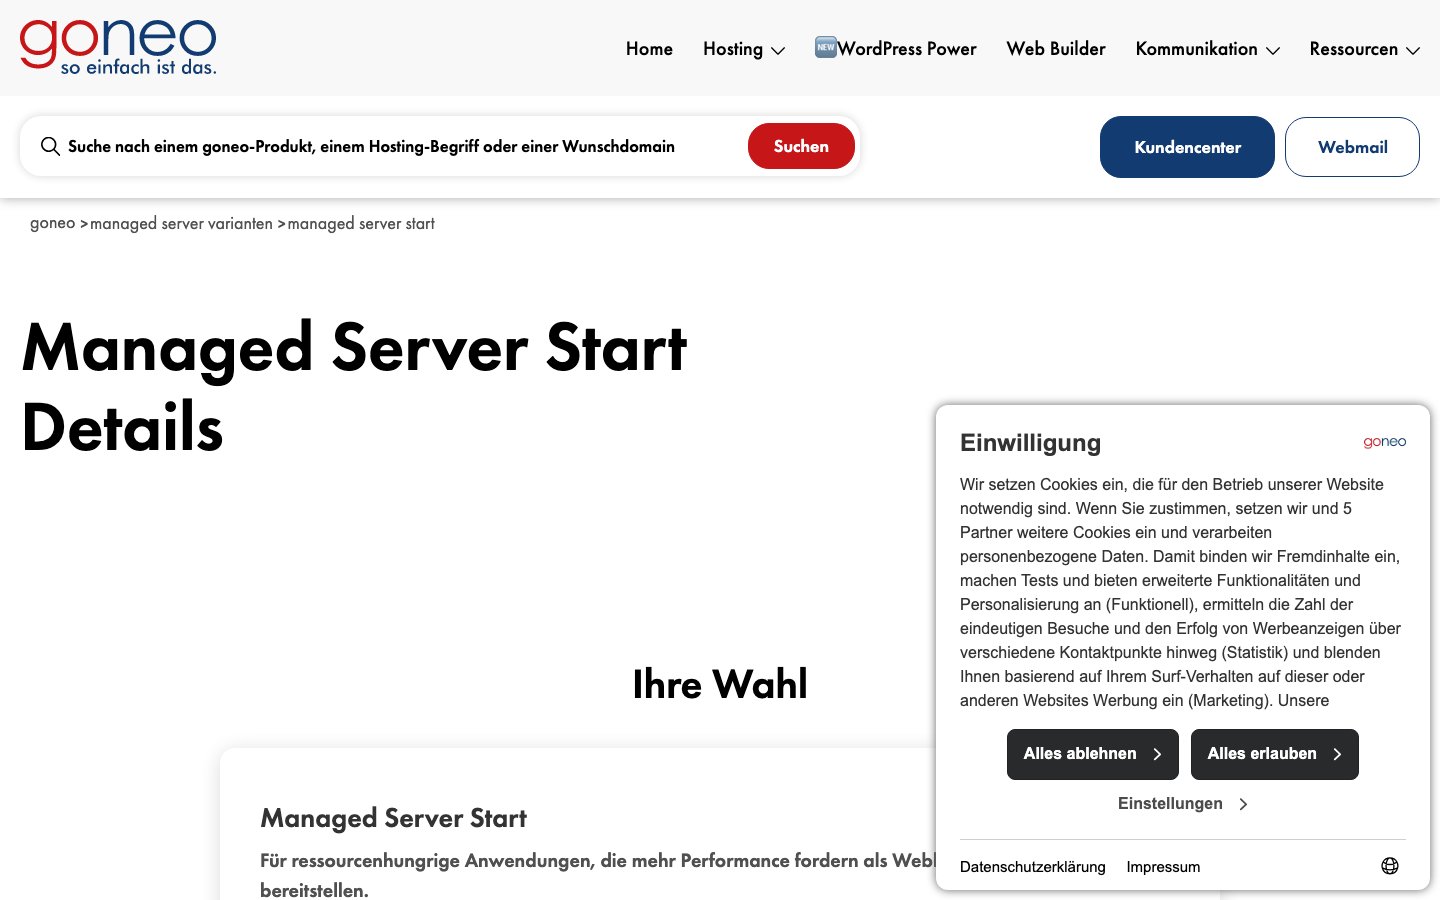Click the Managed Server Start card title

(x=393, y=818)
